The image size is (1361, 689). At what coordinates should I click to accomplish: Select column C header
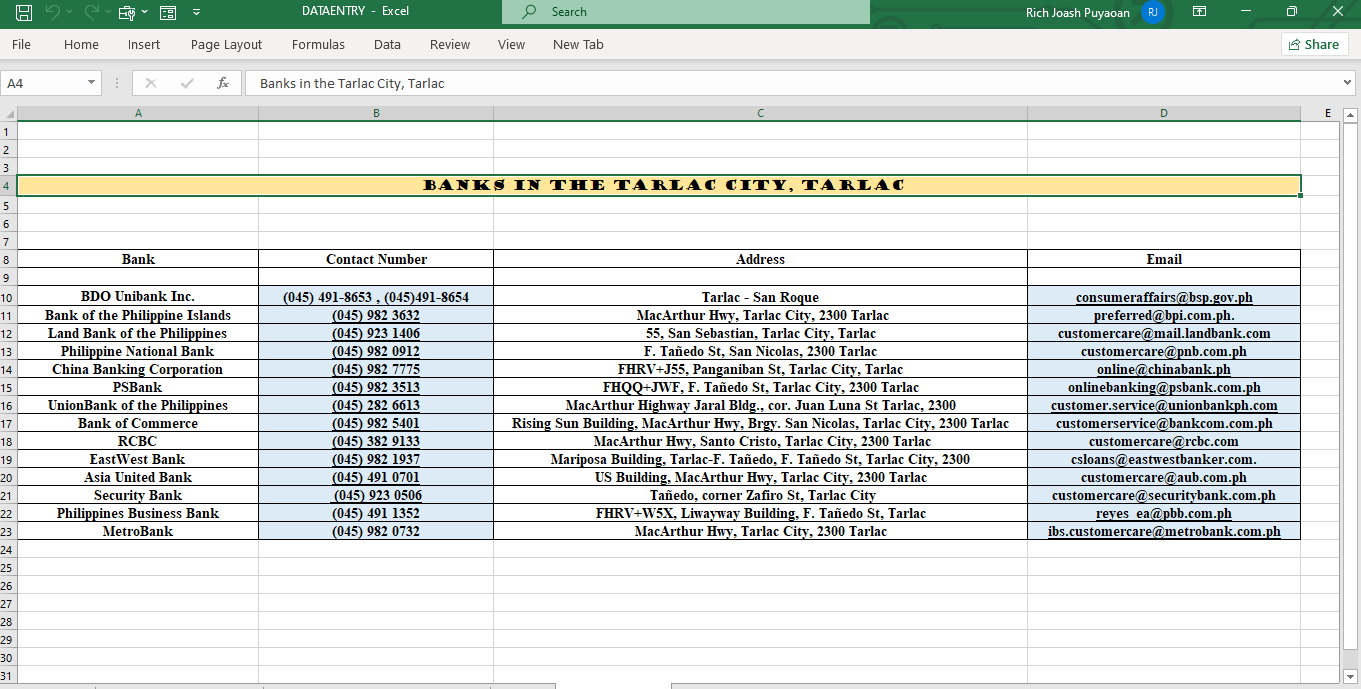(760, 113)
